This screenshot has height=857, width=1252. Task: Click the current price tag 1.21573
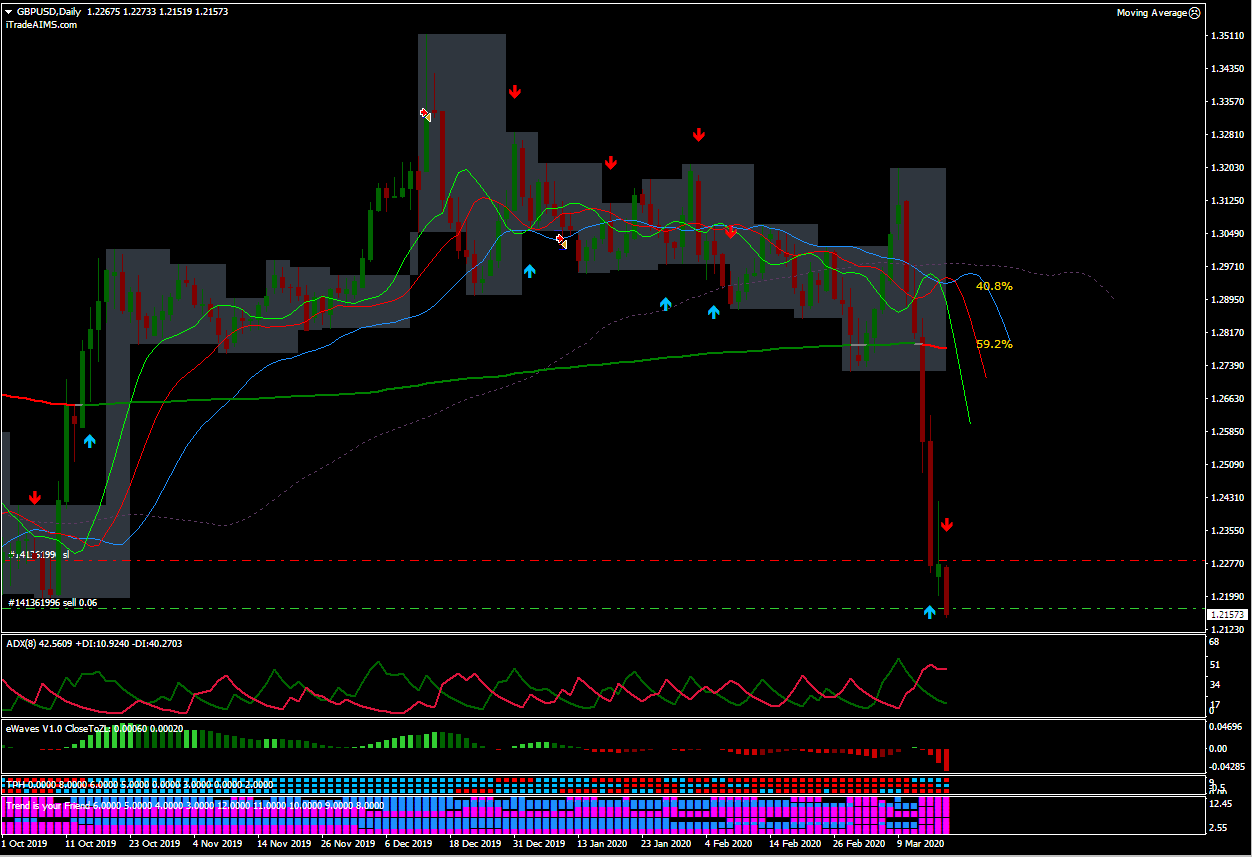coord(1225,614)
